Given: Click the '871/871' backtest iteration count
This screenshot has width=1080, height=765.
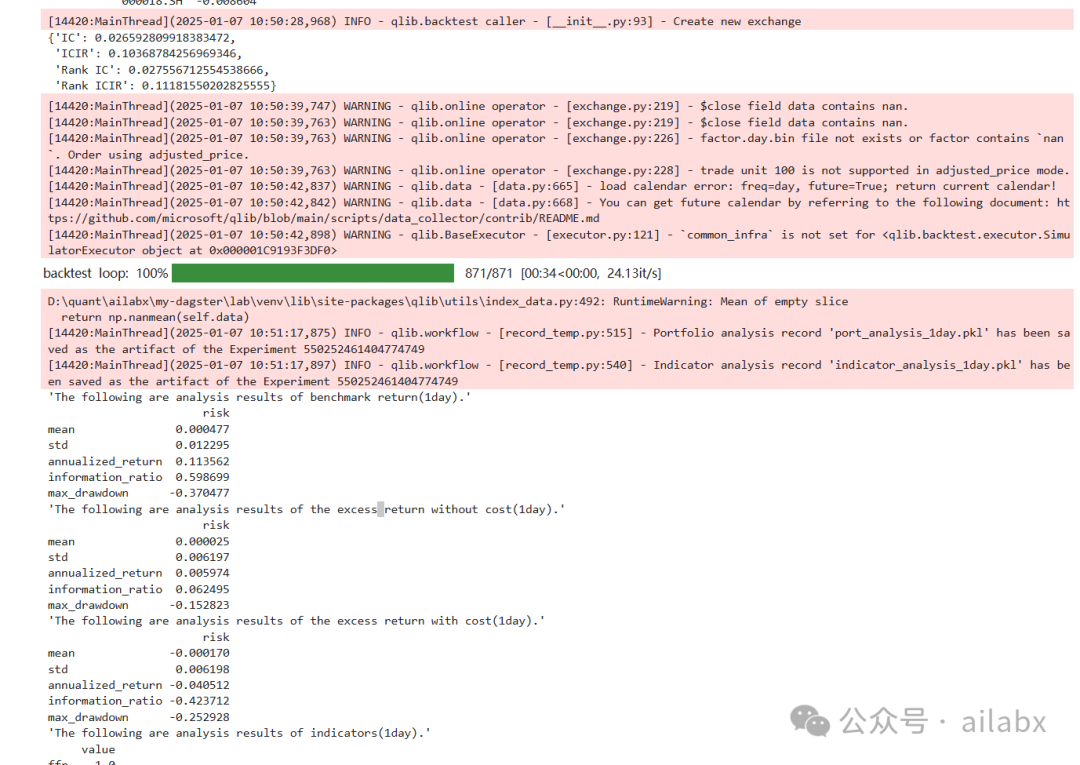Looking at the screenshot, I should [488, 273].
